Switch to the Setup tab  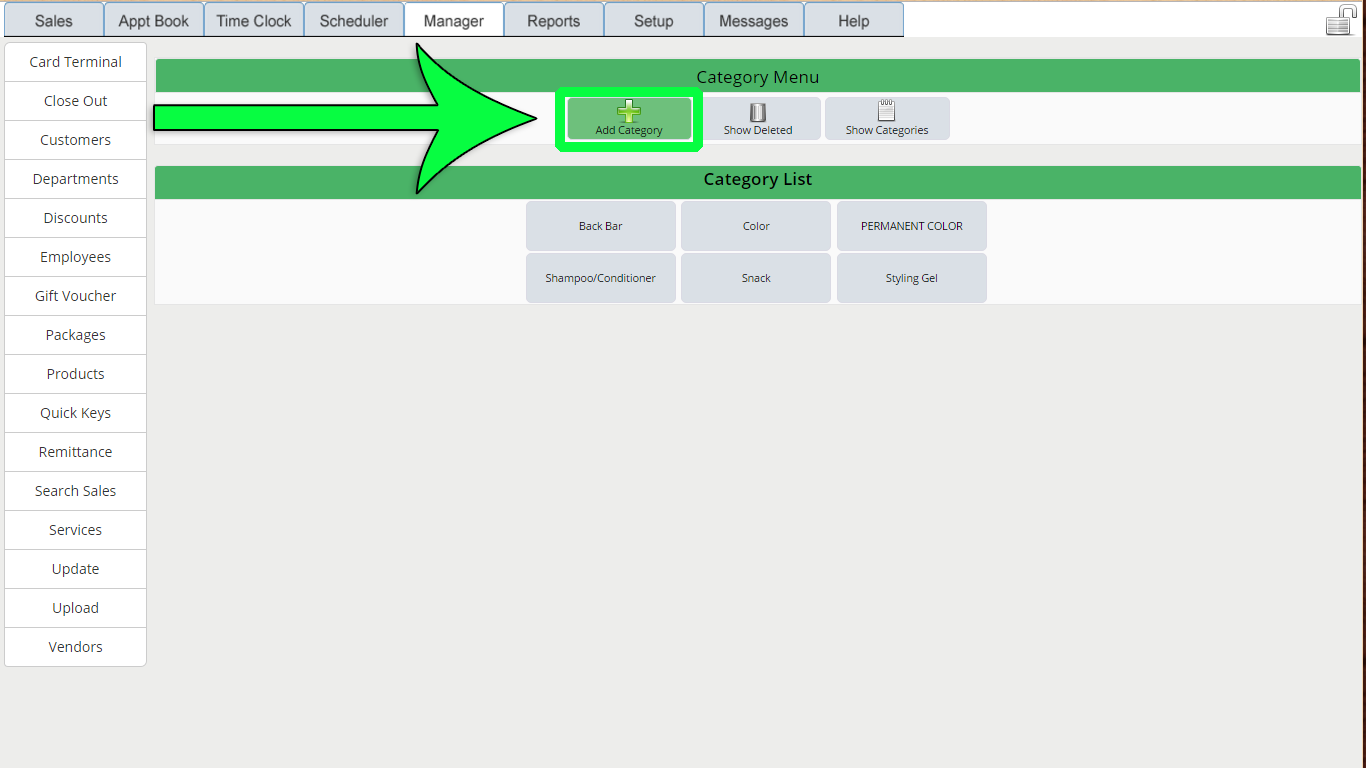[x=654, y=20]
